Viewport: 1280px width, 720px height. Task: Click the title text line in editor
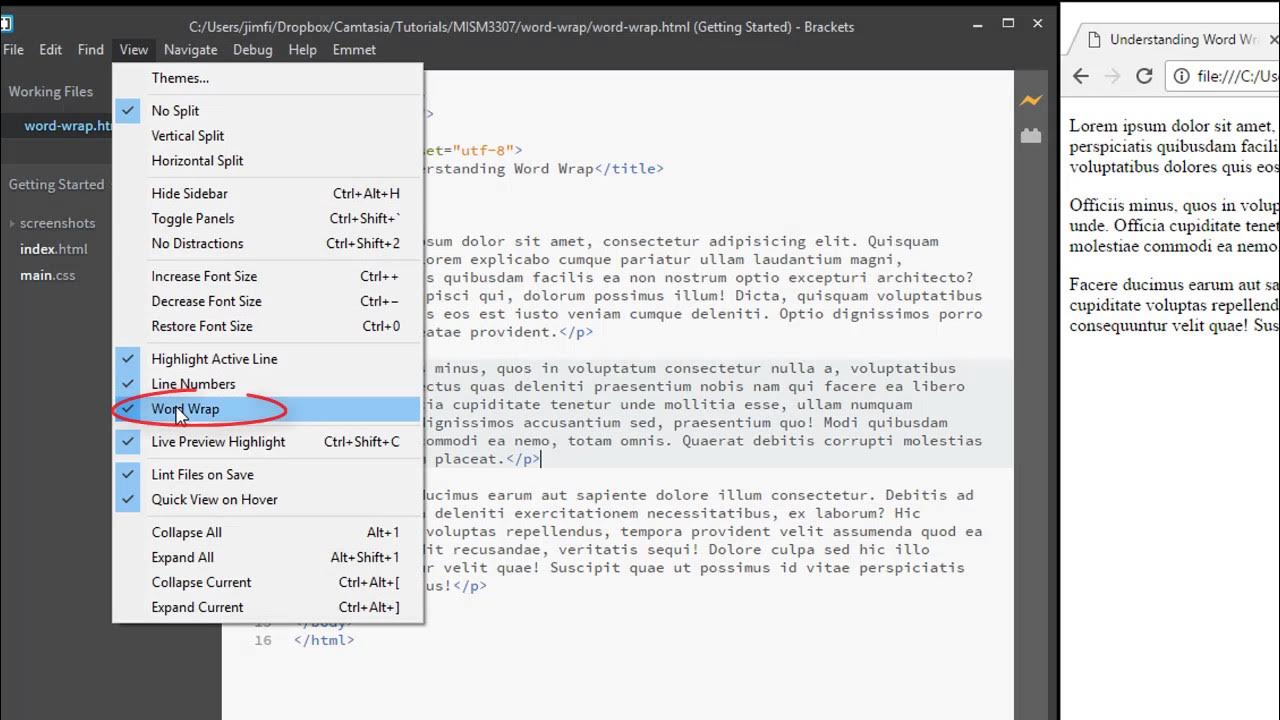click(x=543, y=169)
